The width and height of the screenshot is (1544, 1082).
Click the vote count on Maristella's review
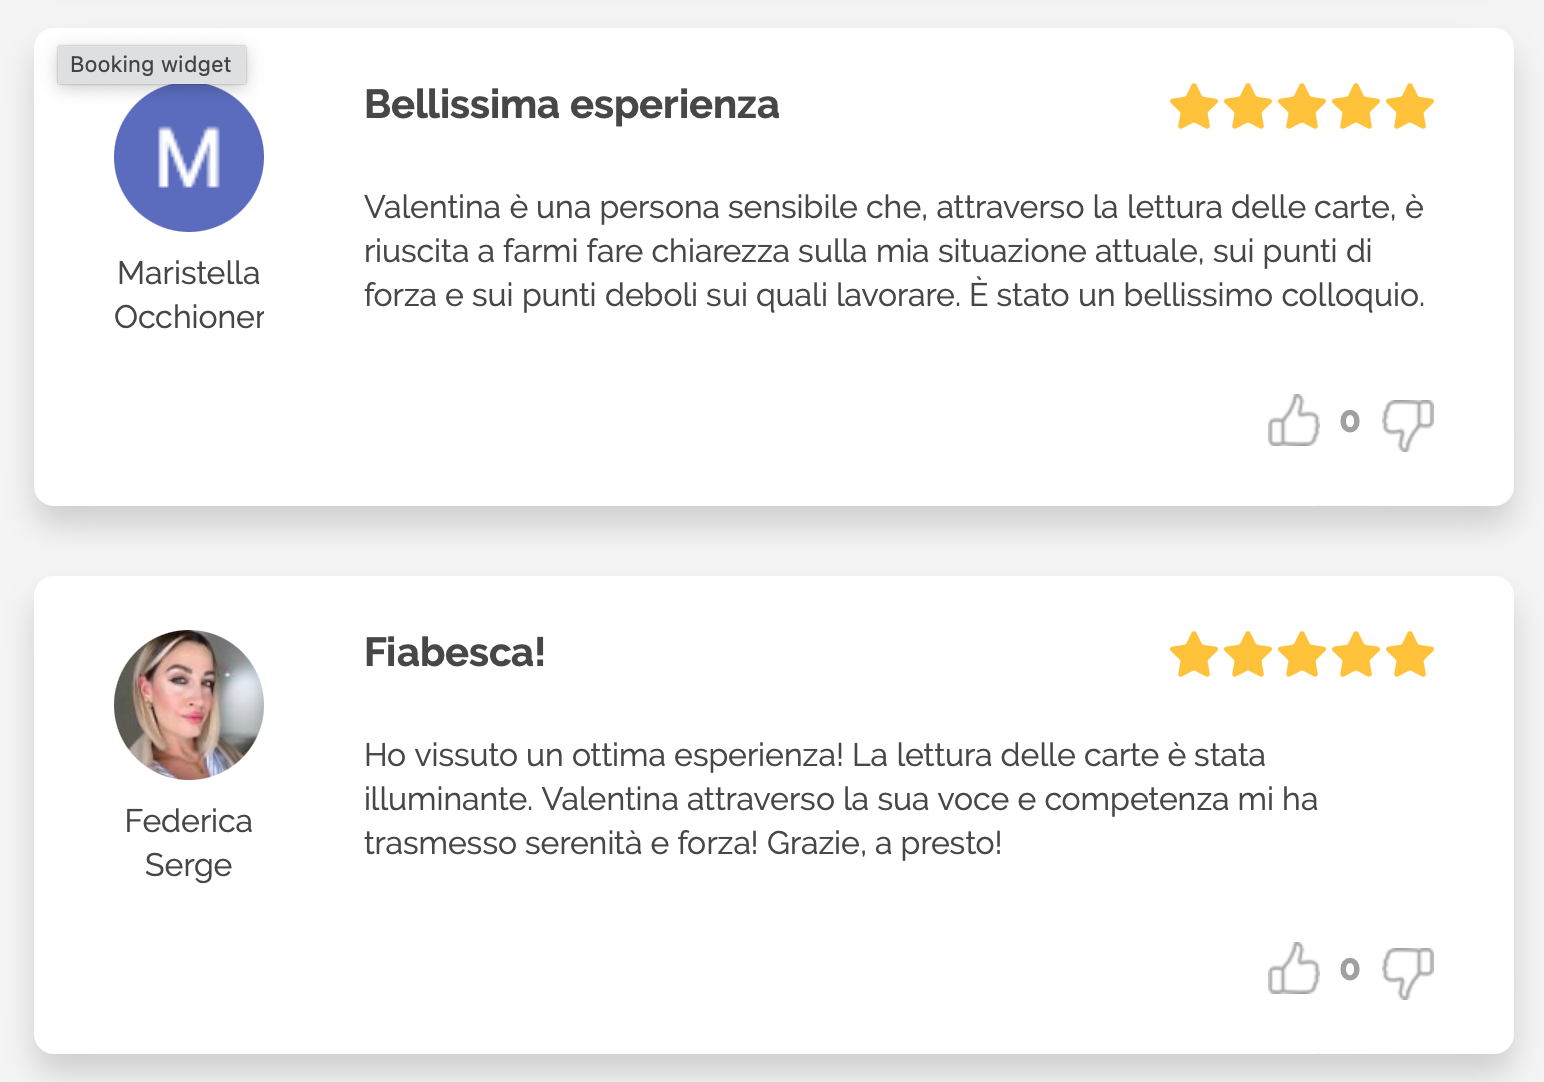1350,422
